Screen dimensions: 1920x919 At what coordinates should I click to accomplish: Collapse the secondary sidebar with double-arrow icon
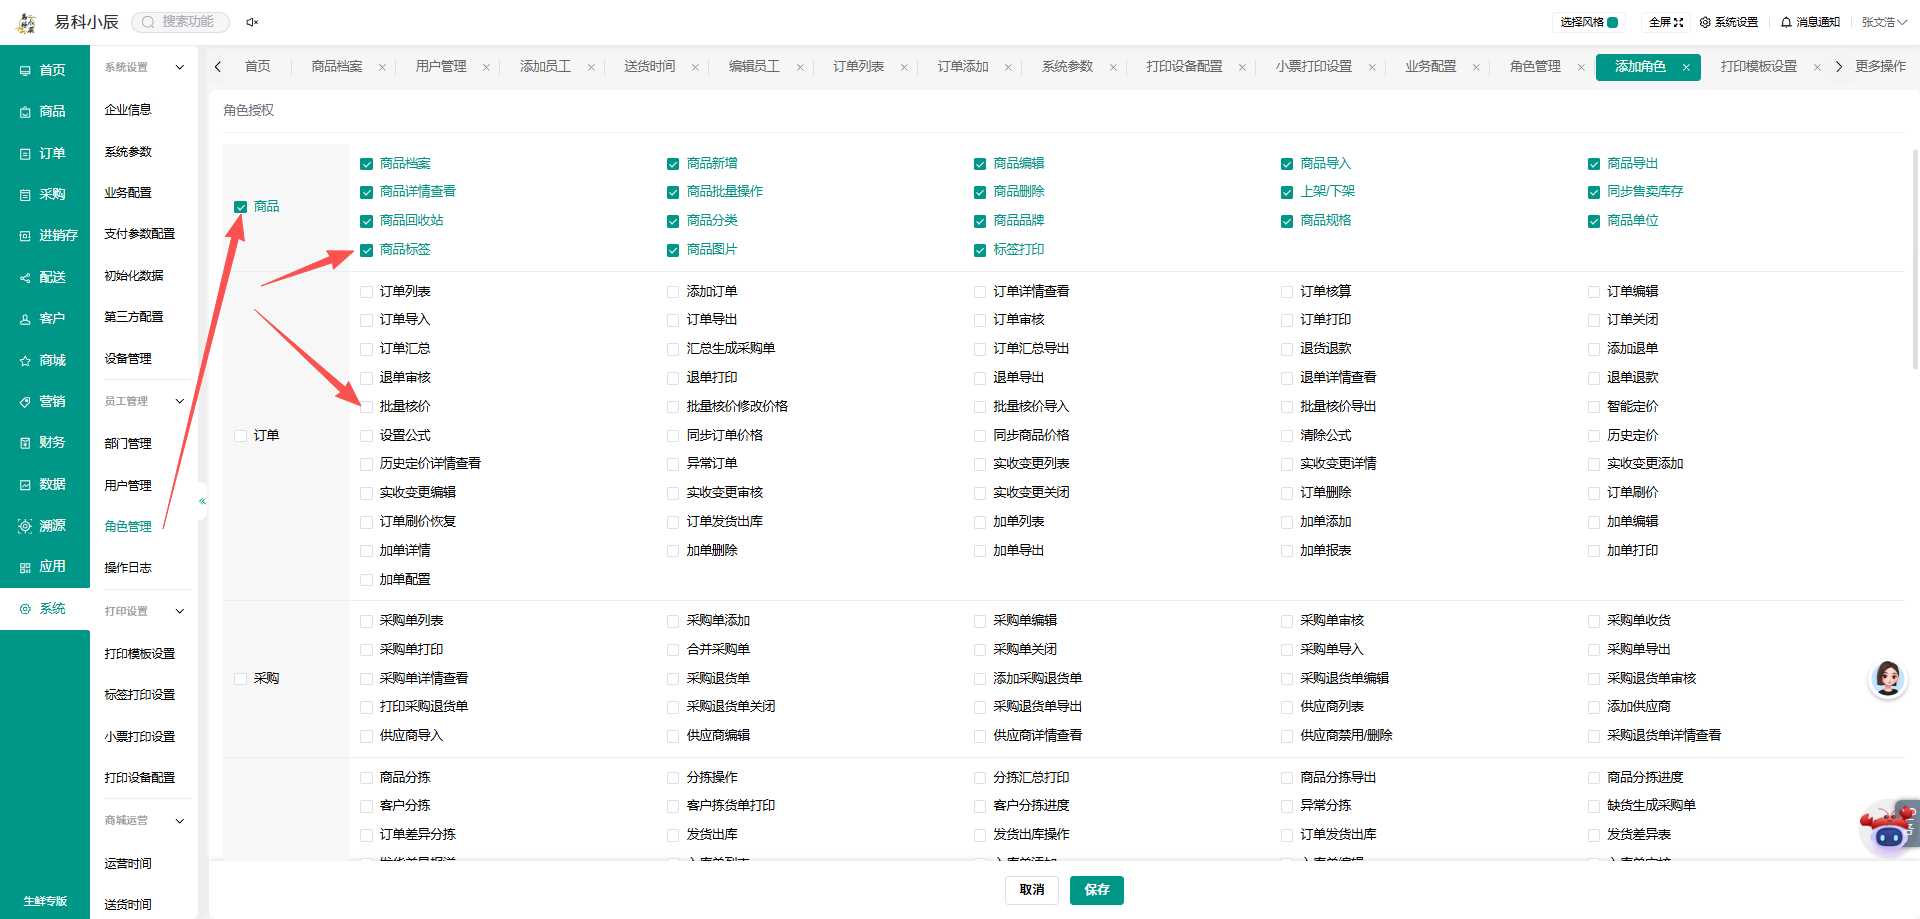coord(202,501)
